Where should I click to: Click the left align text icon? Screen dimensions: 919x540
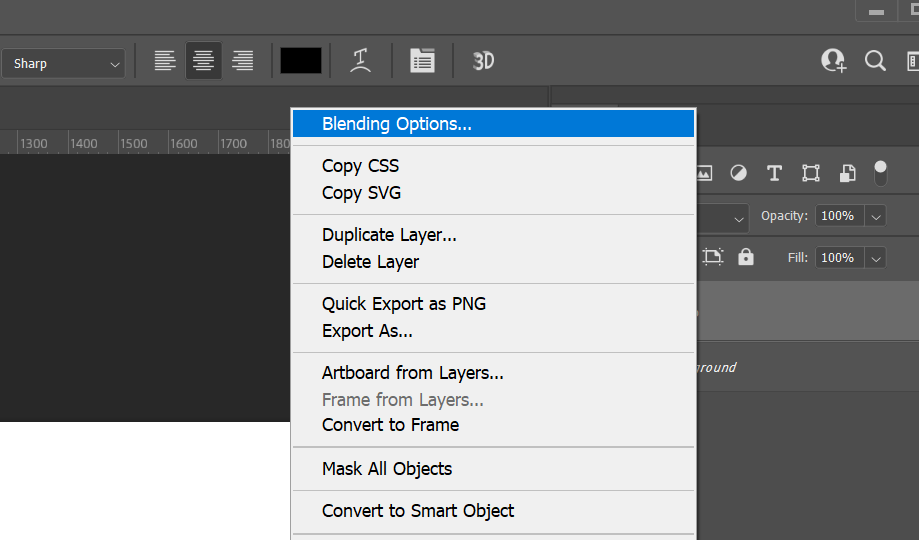point(165,61)
